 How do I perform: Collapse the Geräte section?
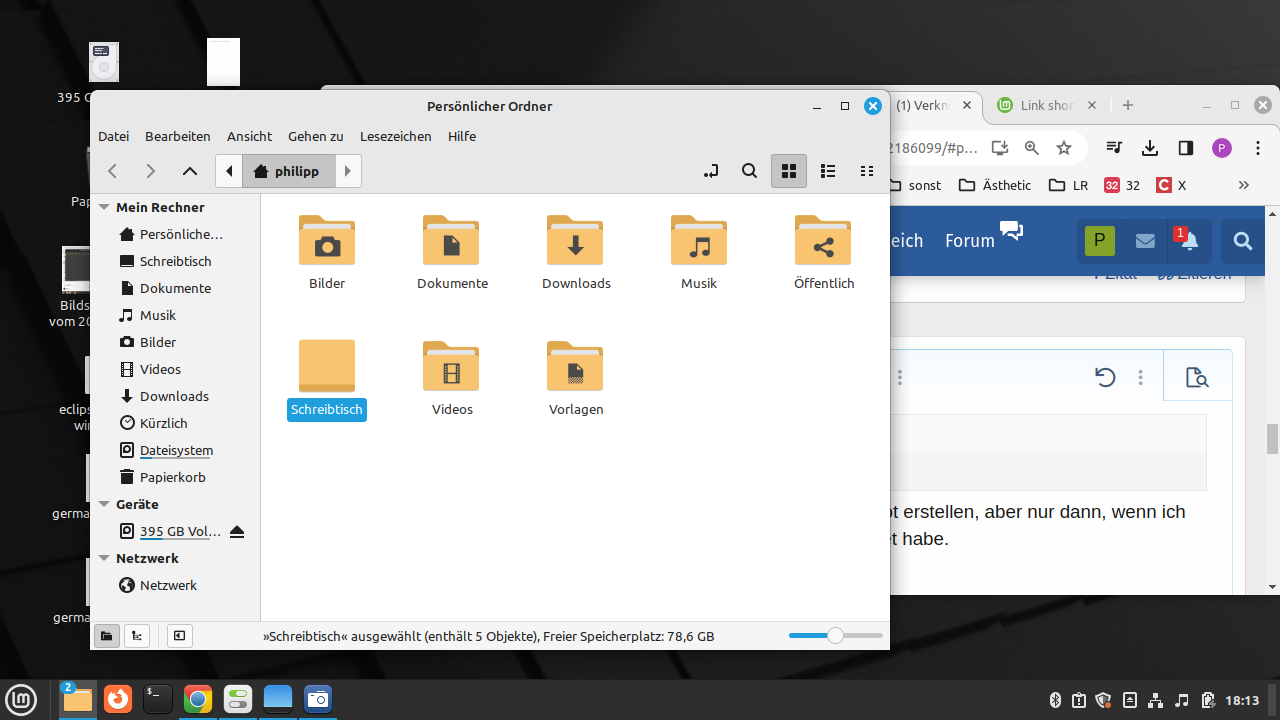104,504
